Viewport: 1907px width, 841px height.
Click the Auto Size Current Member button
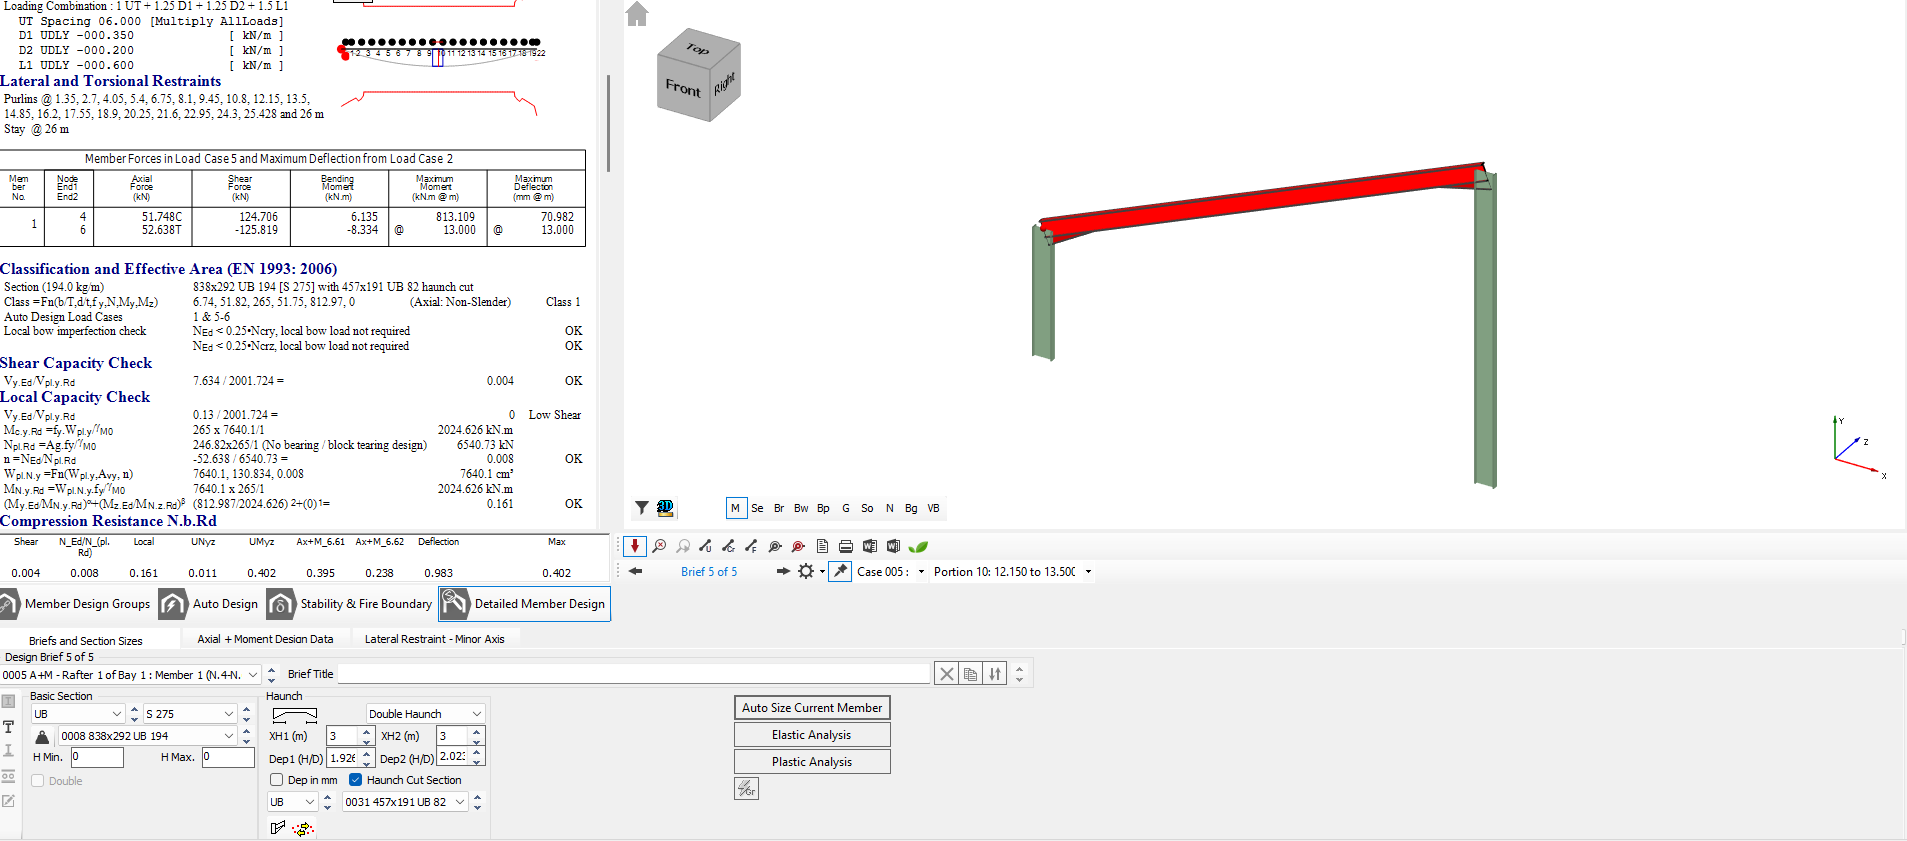click(x=811, y=708)
